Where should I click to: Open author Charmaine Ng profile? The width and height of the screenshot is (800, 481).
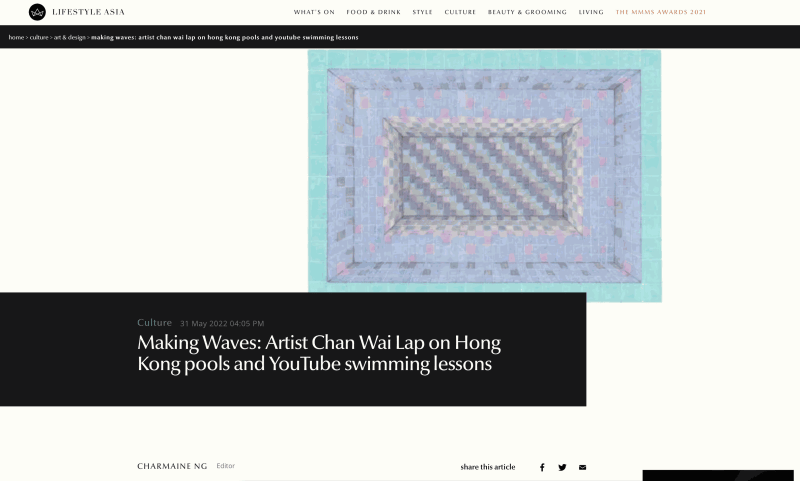coord(172,466)
